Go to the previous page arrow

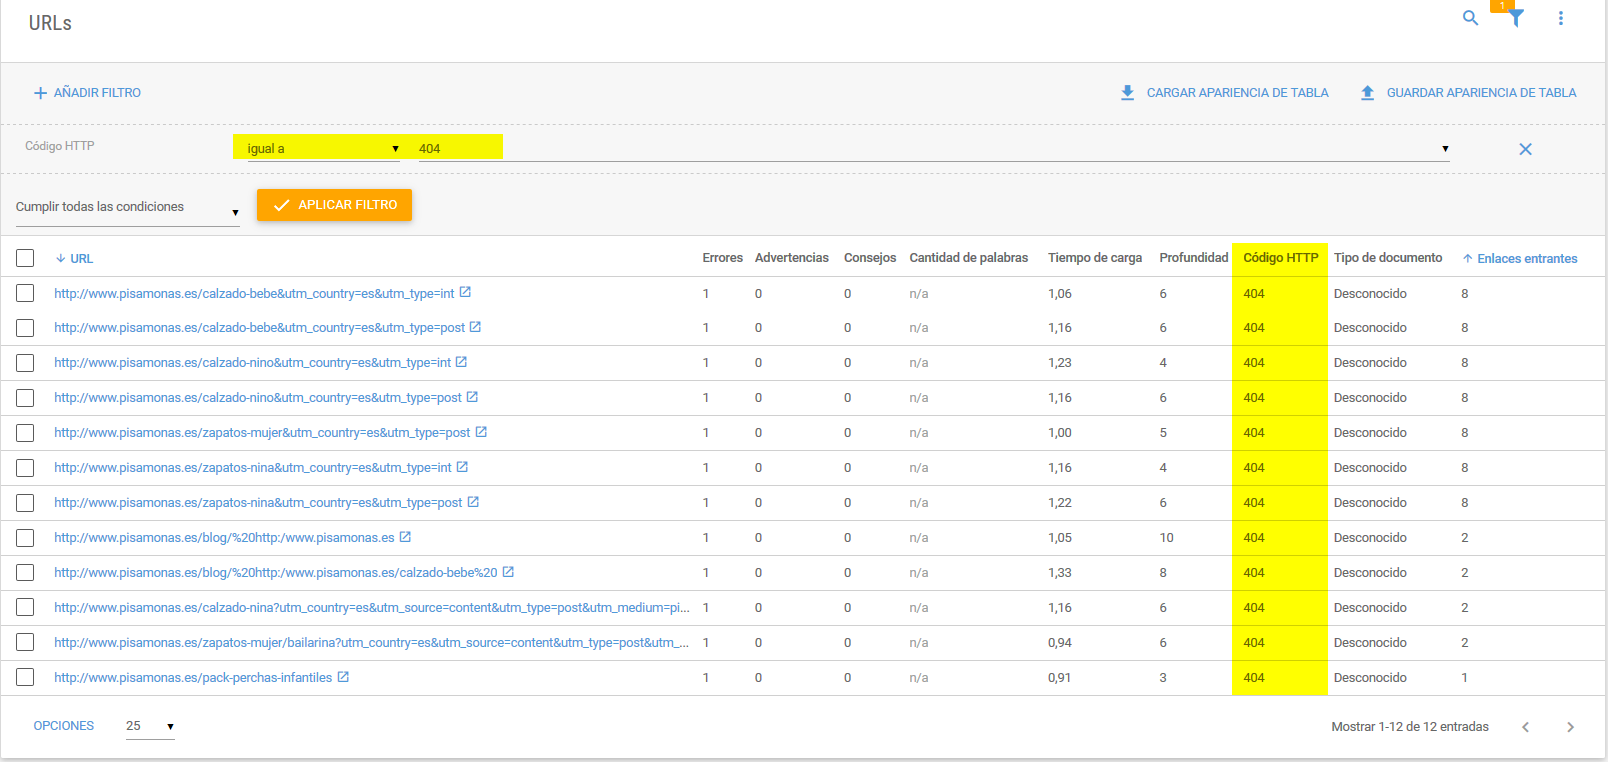[x=1525, y=727]
